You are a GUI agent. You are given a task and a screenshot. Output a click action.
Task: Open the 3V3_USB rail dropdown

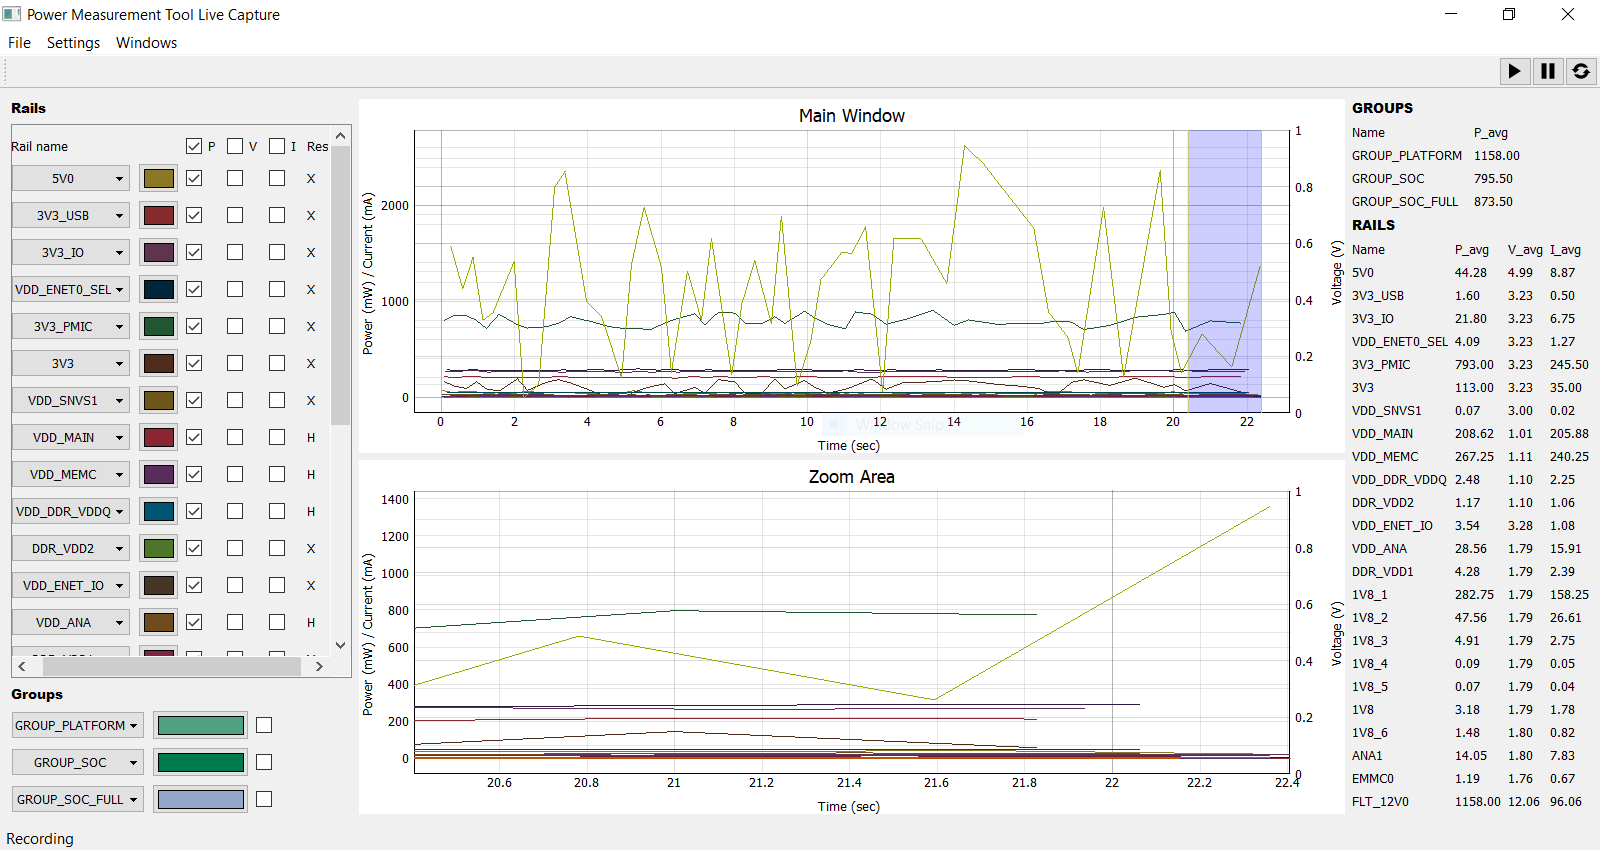click(71, 215)
